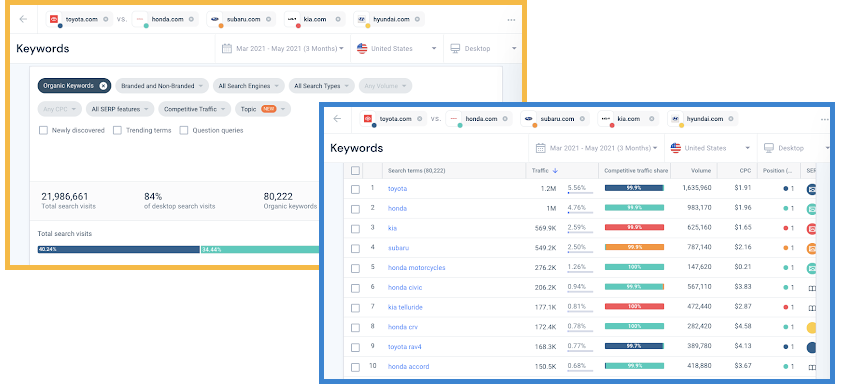Image resolution: width=841 pixels, height=386 pixels.
Task: Remove toyota.com in blue window
Action: [x=419, y=119]
